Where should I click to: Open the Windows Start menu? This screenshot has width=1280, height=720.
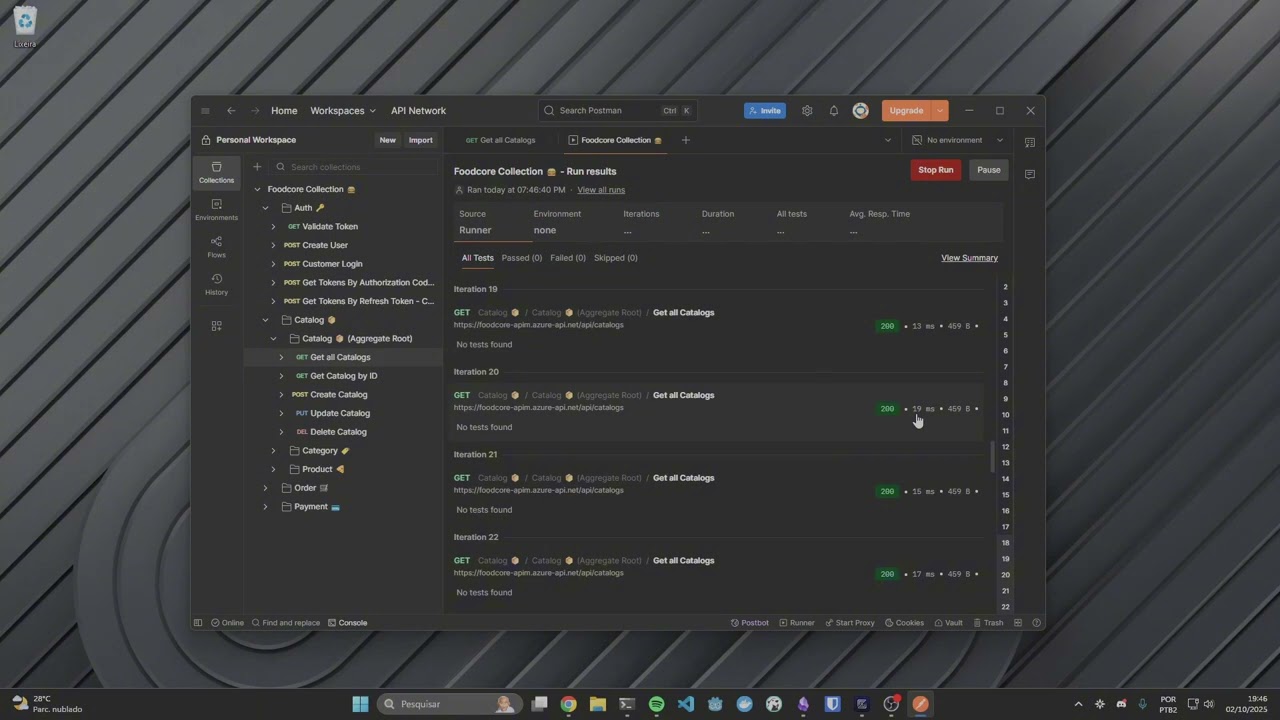pyautogui.click(x=360, y=704)
